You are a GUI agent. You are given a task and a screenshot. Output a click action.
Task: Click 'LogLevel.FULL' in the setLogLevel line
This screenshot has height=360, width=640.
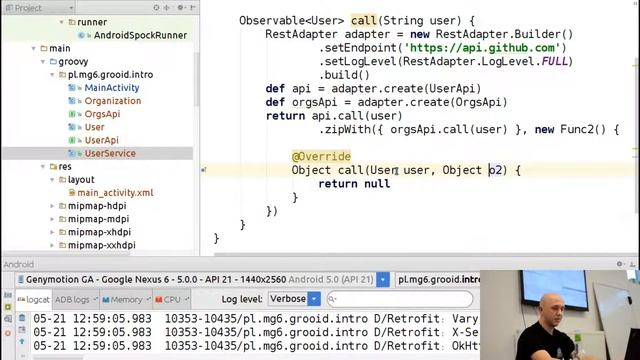coord(524,61)
